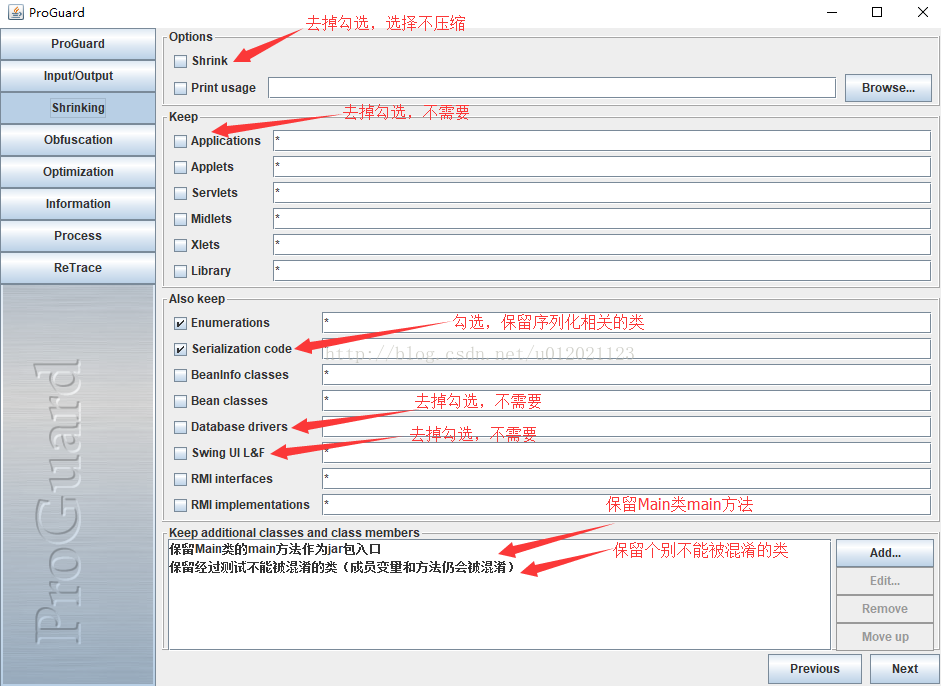Click the Remove button
Image resolution: width=941 pixels, height=686 pixels.
885,609
